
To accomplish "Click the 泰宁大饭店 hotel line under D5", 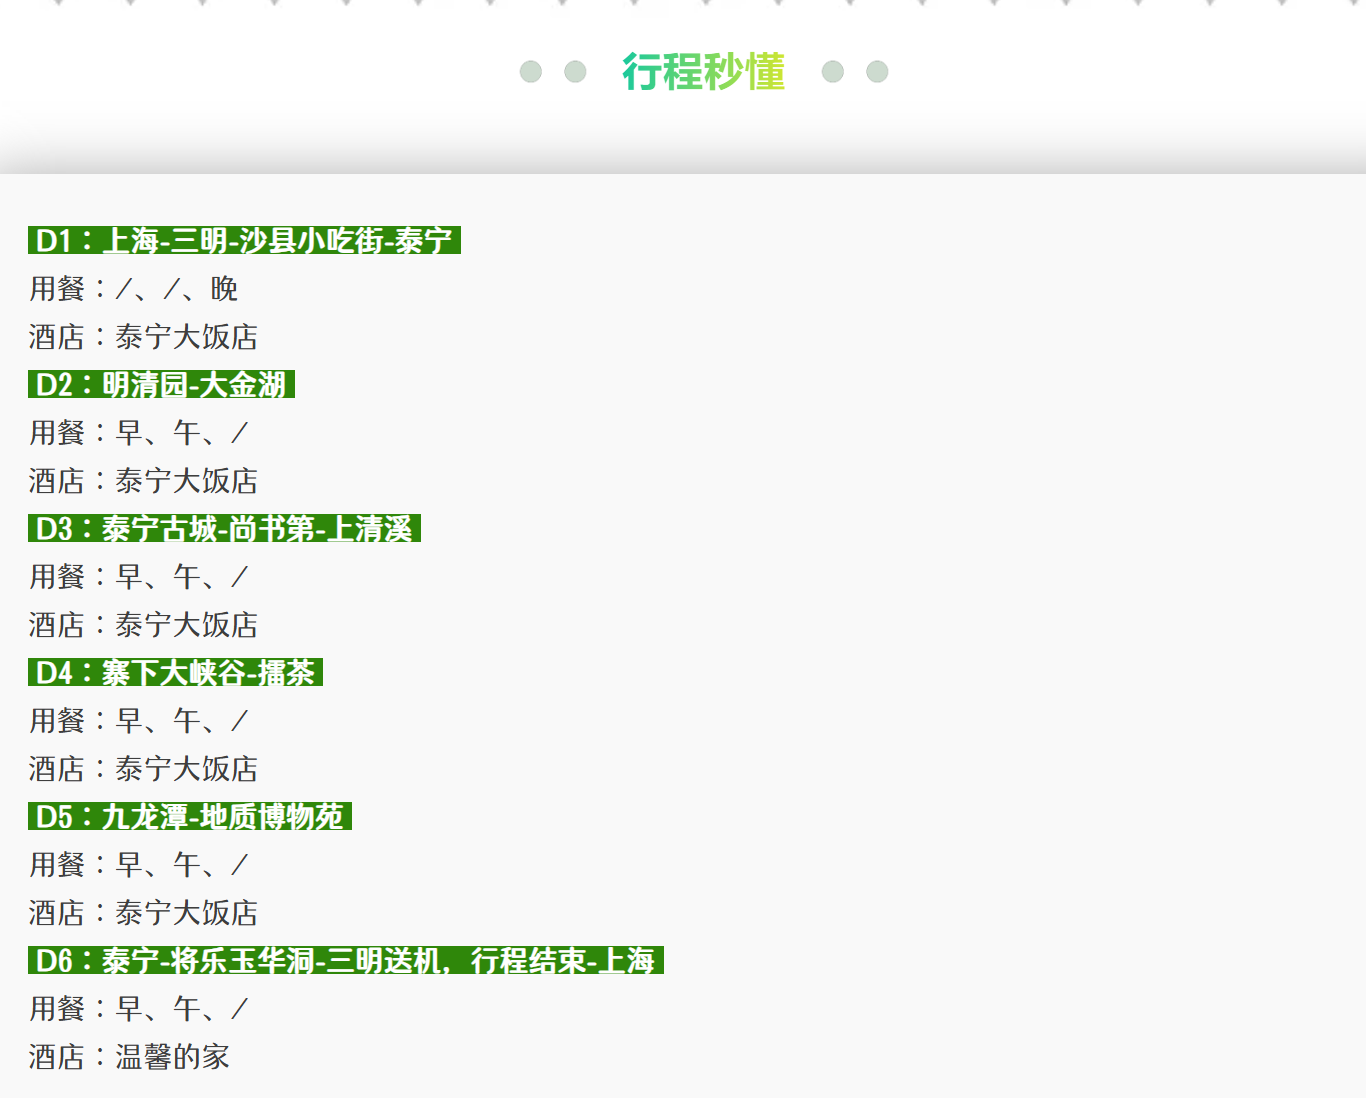I will (x=143, y=913).
